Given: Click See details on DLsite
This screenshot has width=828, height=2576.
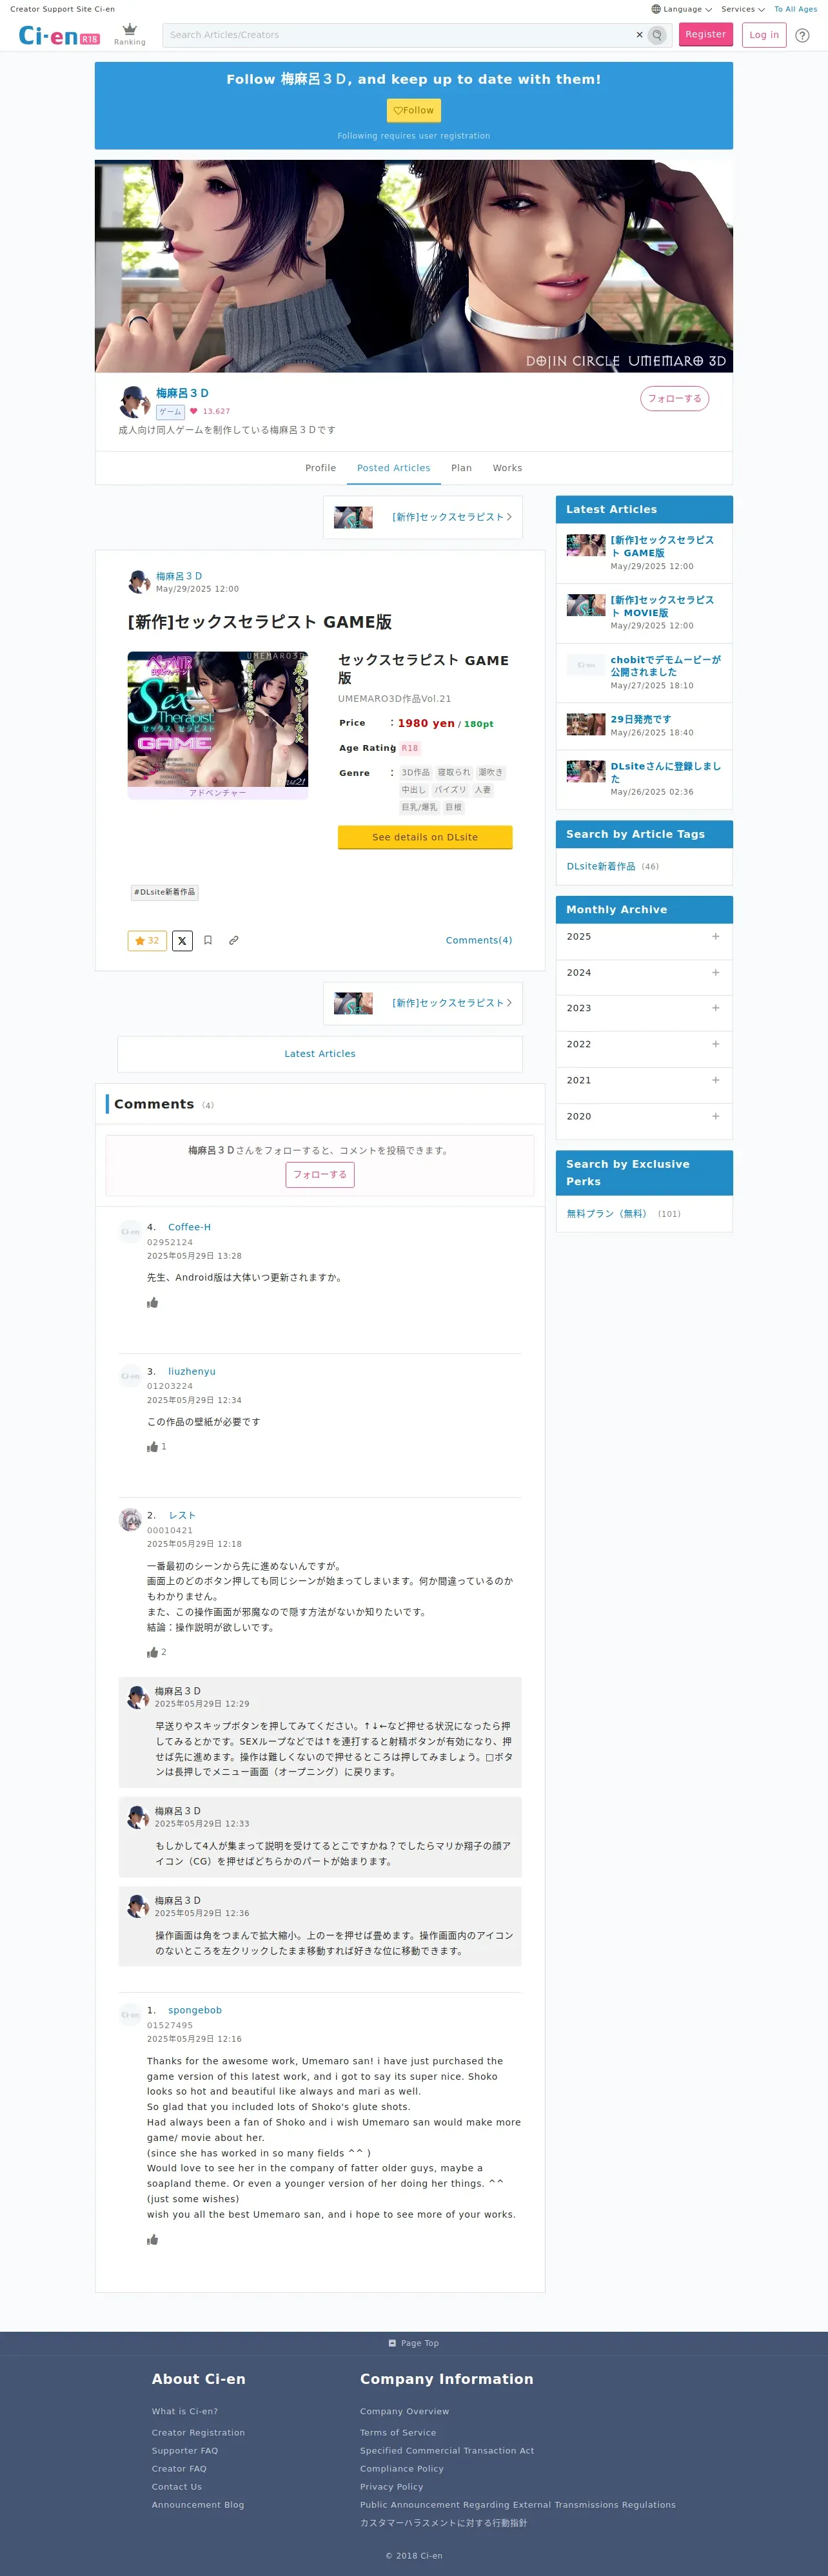Looking at the screenshot, I should (425, 837).
